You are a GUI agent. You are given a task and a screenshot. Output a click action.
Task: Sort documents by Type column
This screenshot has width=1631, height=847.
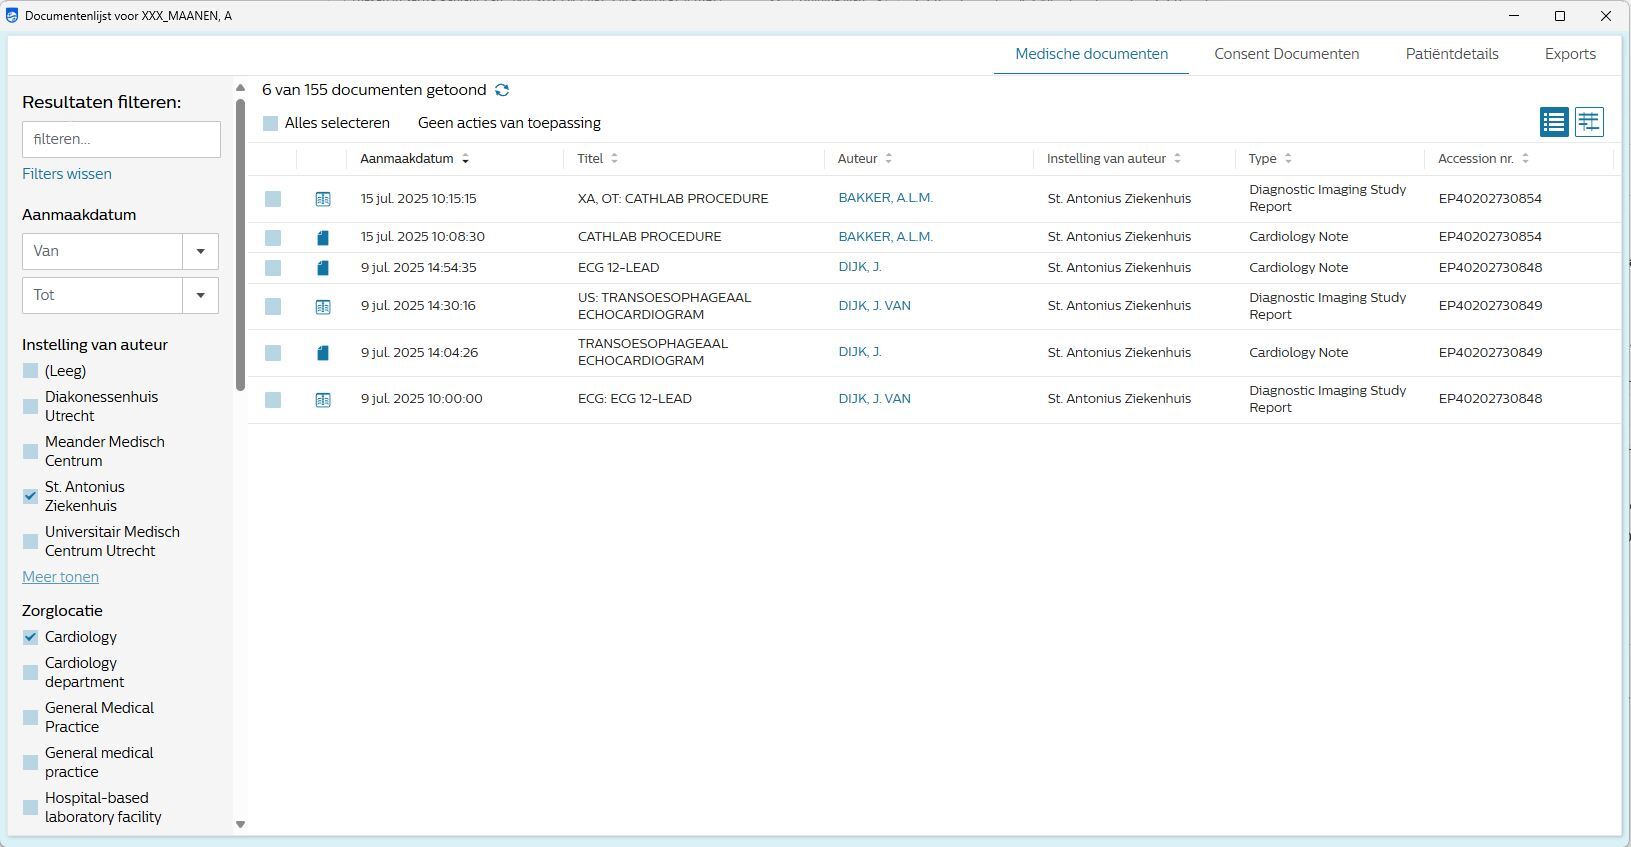(x=1288, y=159)
